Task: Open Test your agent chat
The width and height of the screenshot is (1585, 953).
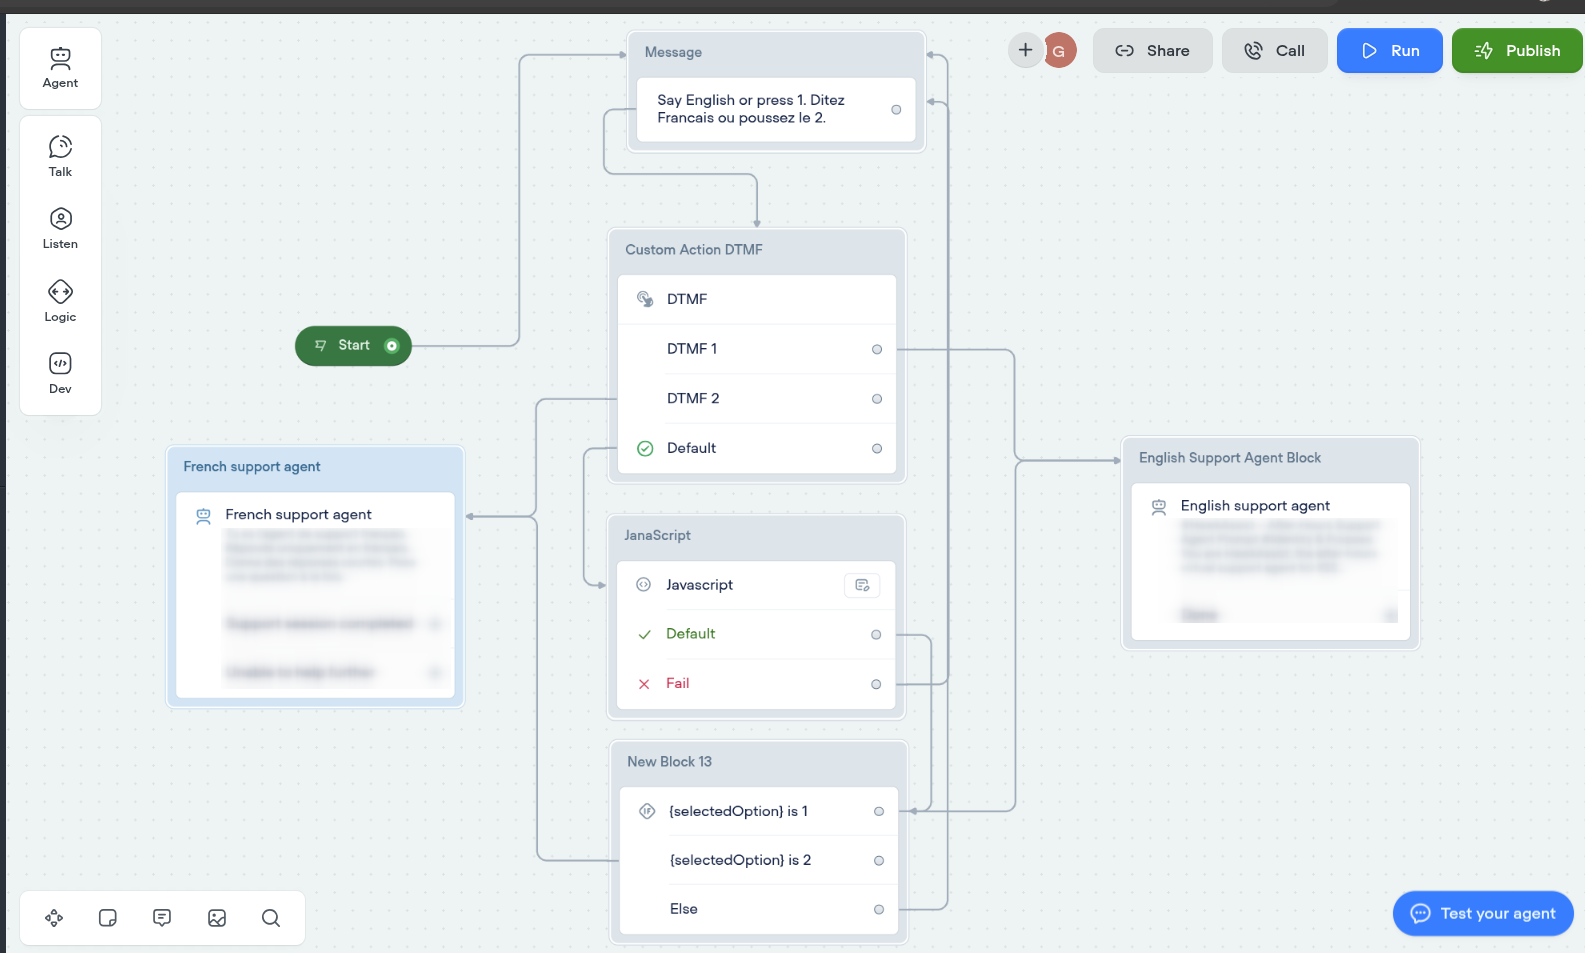Action: (1483, 913)
